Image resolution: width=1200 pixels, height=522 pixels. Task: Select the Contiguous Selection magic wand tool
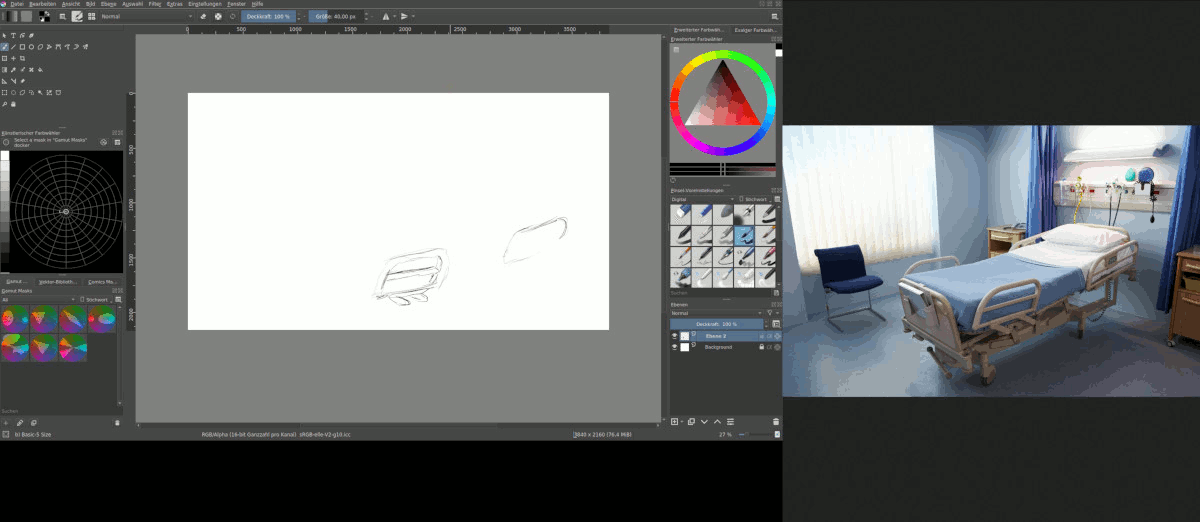(40, 92)
